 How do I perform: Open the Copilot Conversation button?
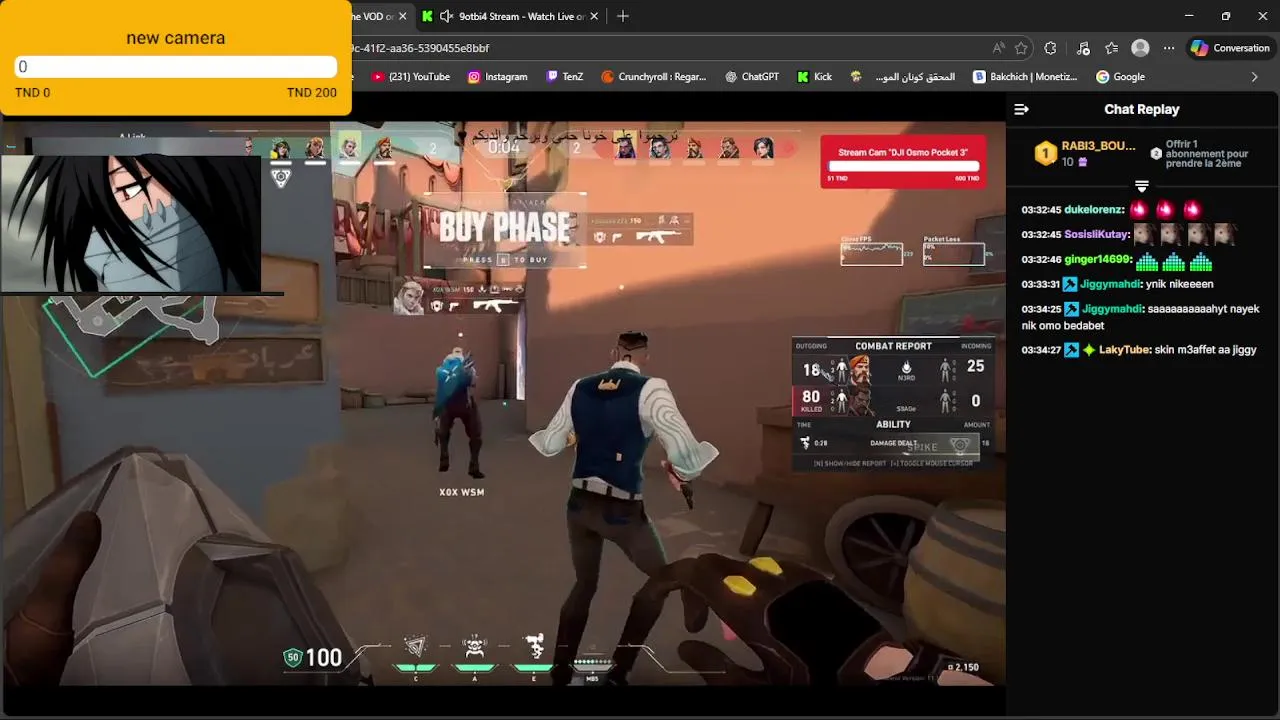1229,48
